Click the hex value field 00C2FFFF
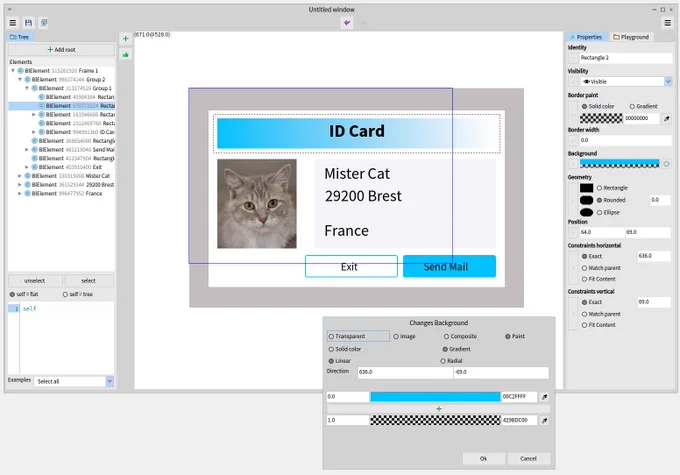Viewport: 680px width, 475px height. point(519,396)
